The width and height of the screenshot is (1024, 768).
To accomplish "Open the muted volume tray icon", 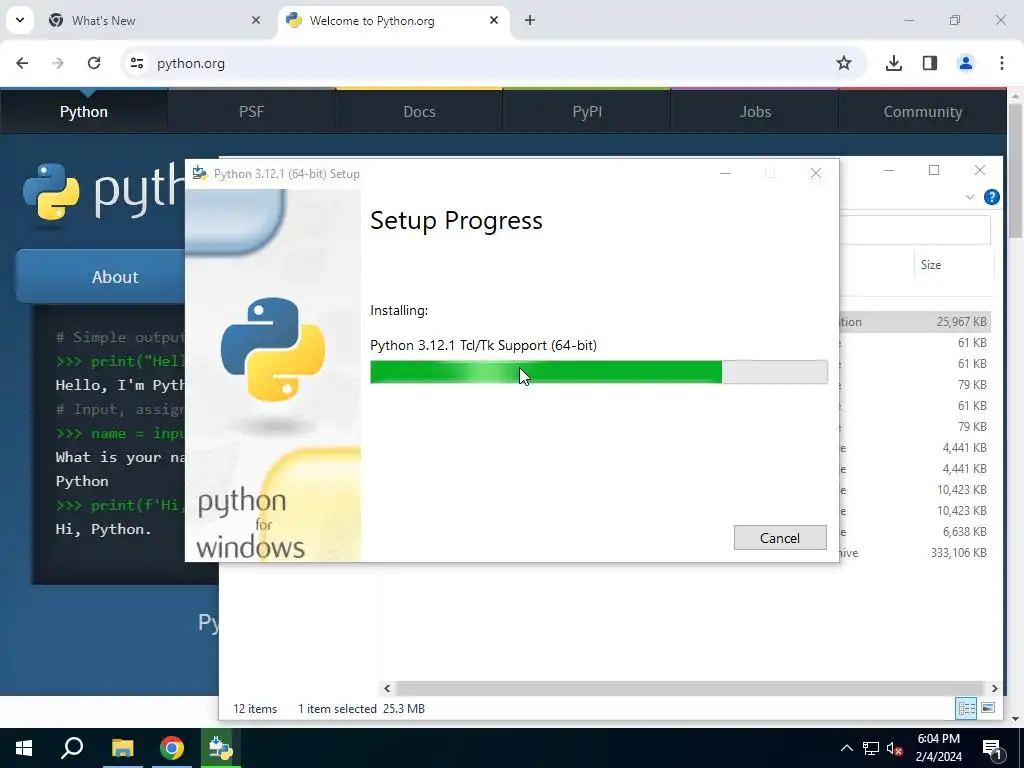I will [x=895, y=748].
